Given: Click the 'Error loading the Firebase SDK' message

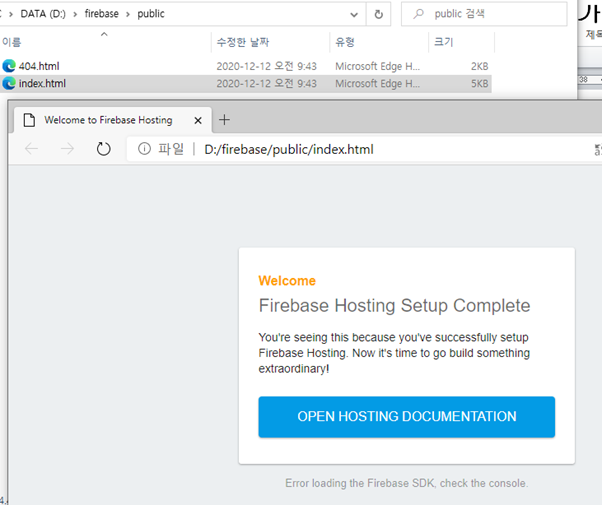Looking at the screenshot, I should [x=407, y=483].
